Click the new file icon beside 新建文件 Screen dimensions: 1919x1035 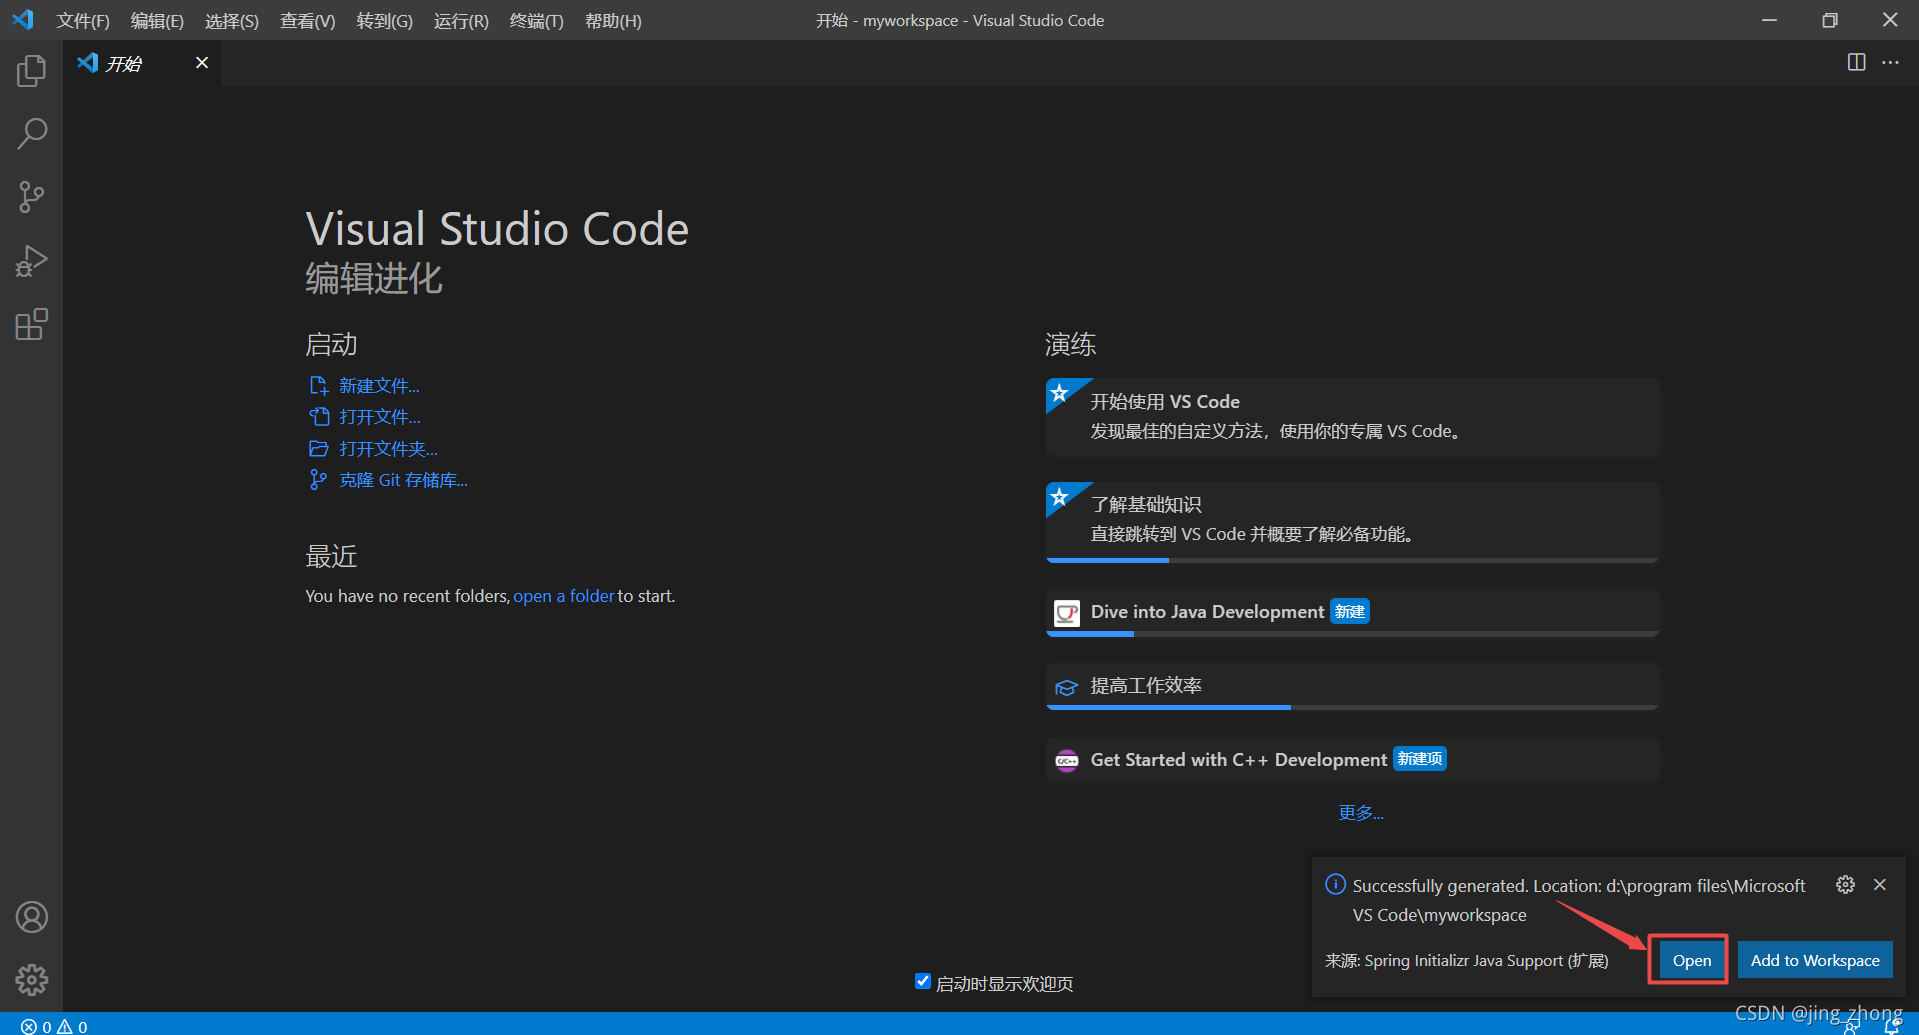point(319,386)
